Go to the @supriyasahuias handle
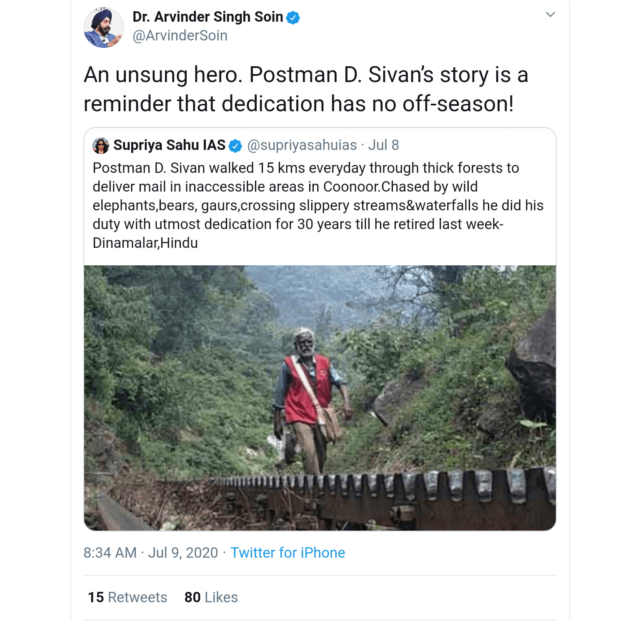The width and height of the screenshot is (640, 621). click(x=303, y=146)
